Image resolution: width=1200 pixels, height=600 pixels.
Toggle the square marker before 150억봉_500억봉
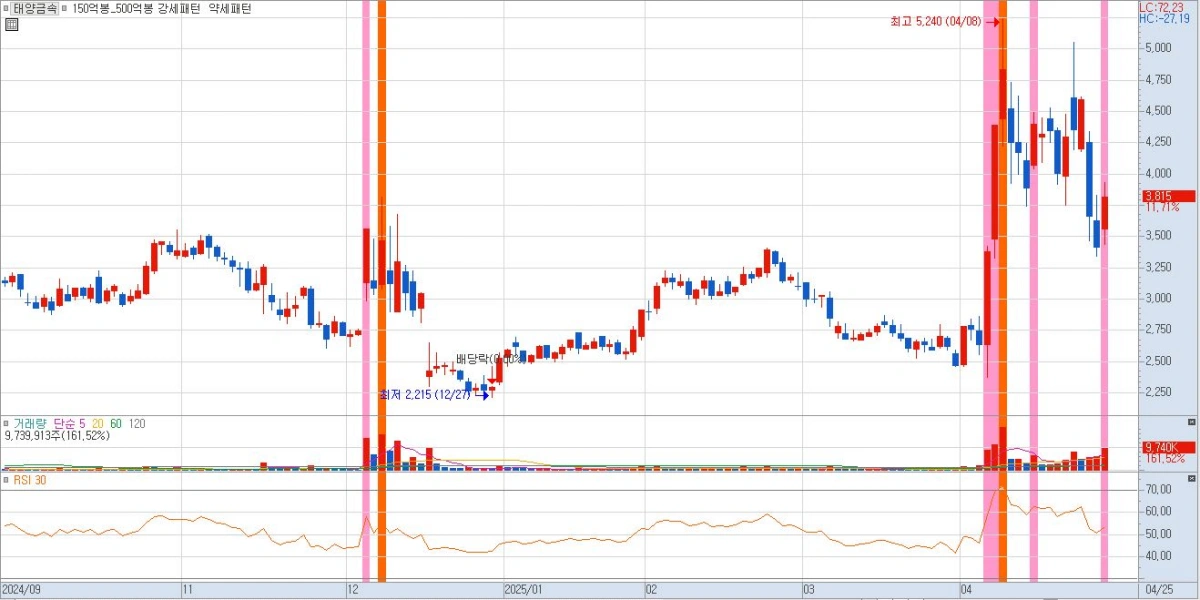tap(65, 8)
